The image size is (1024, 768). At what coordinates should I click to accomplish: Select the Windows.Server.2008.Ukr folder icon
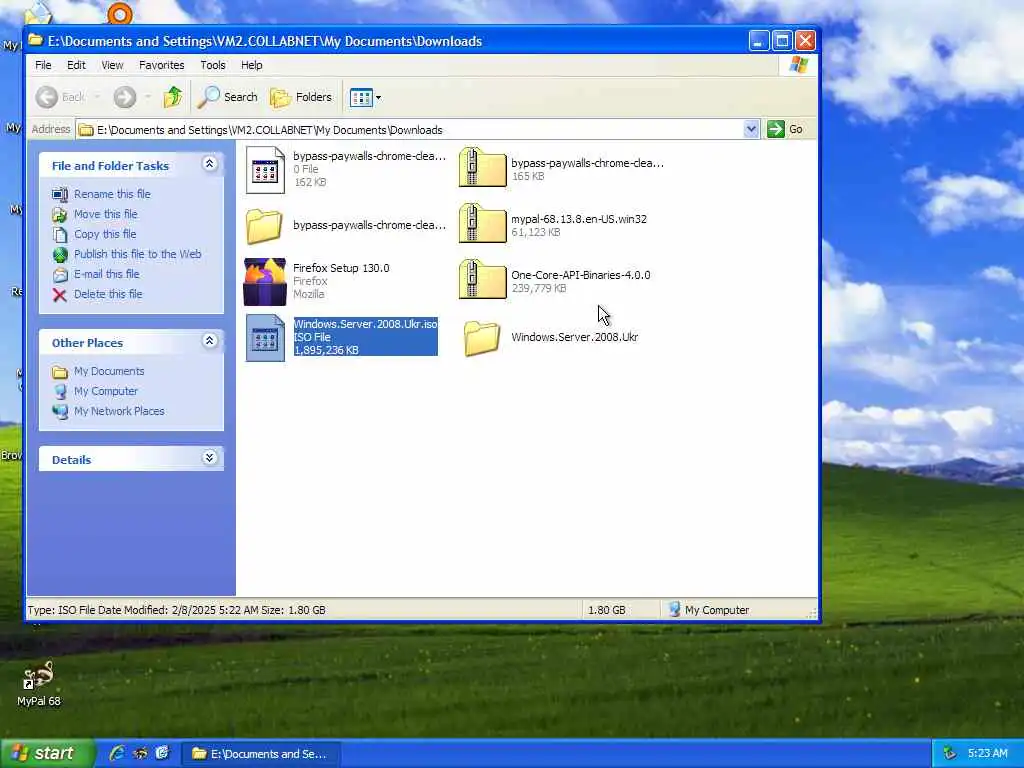482,338
